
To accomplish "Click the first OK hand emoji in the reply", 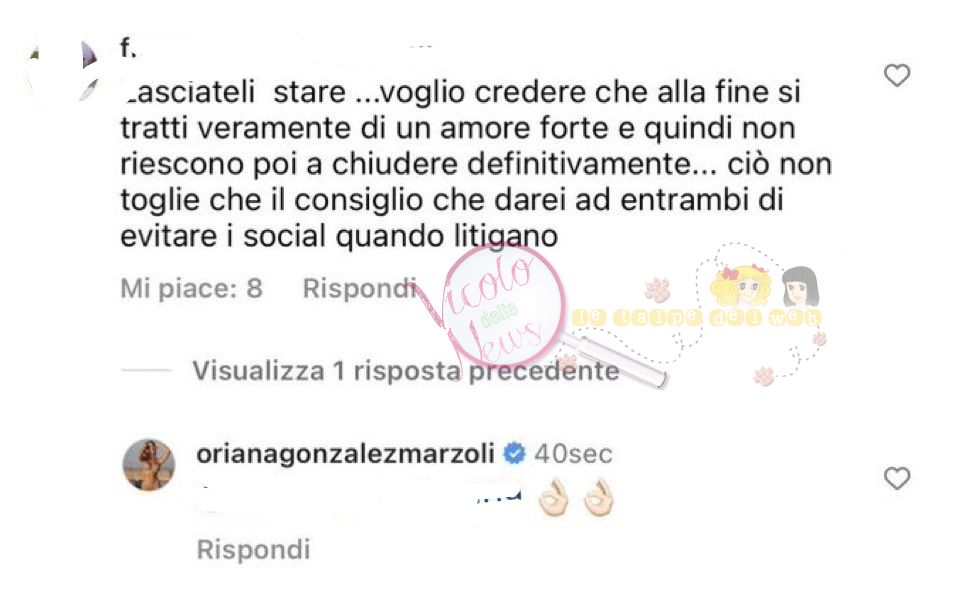I will tap(553, 498).
